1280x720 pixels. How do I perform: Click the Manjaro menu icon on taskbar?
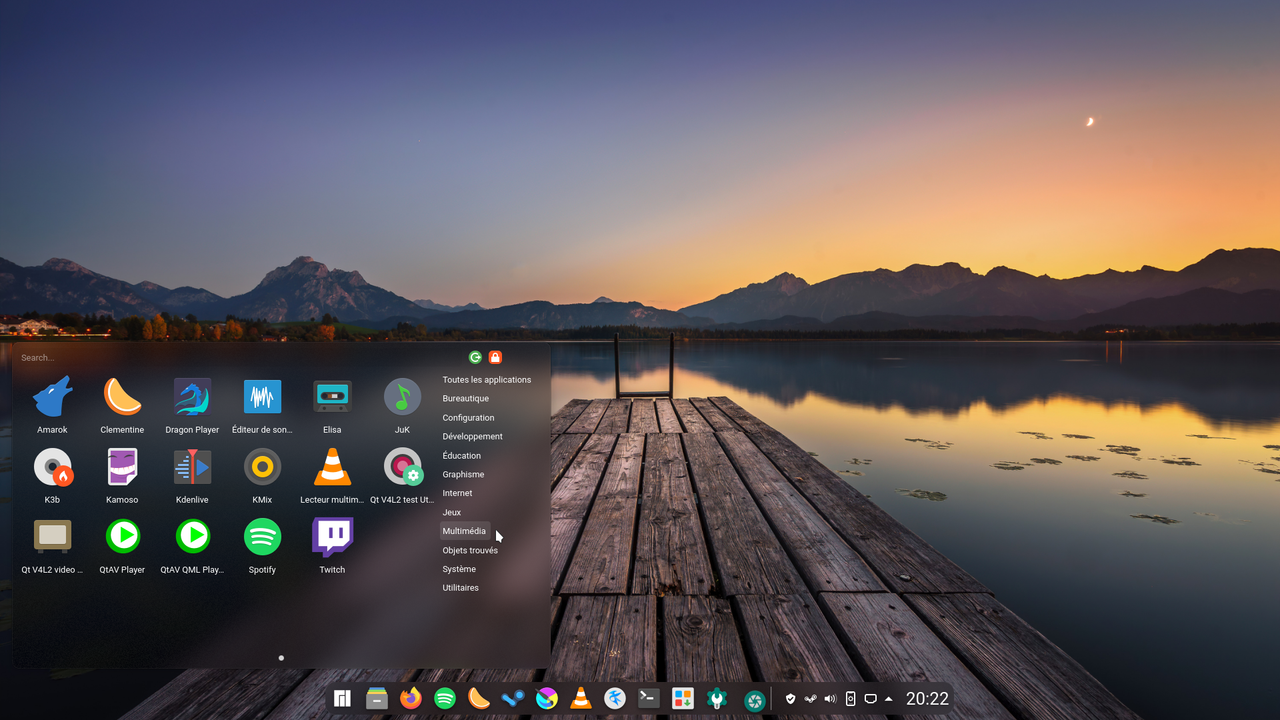tap(343, 699)
